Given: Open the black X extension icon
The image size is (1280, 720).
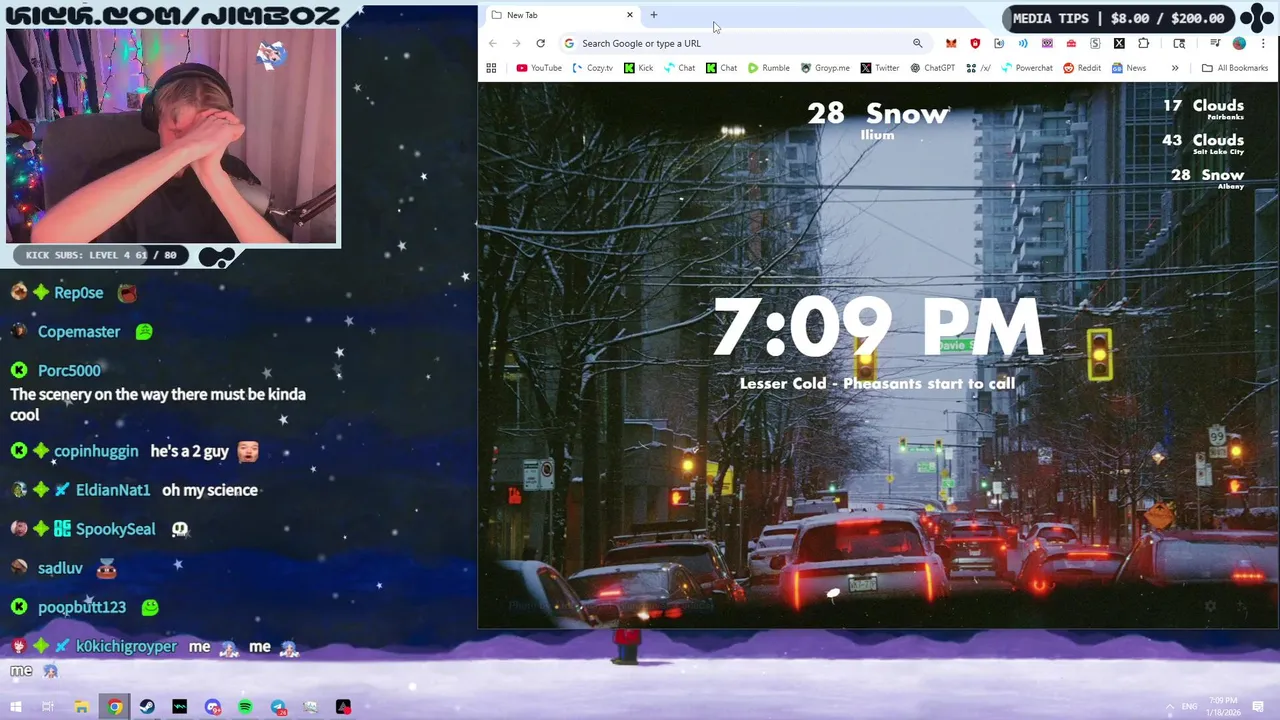Looking at the screenshot, I should 1119,43.
